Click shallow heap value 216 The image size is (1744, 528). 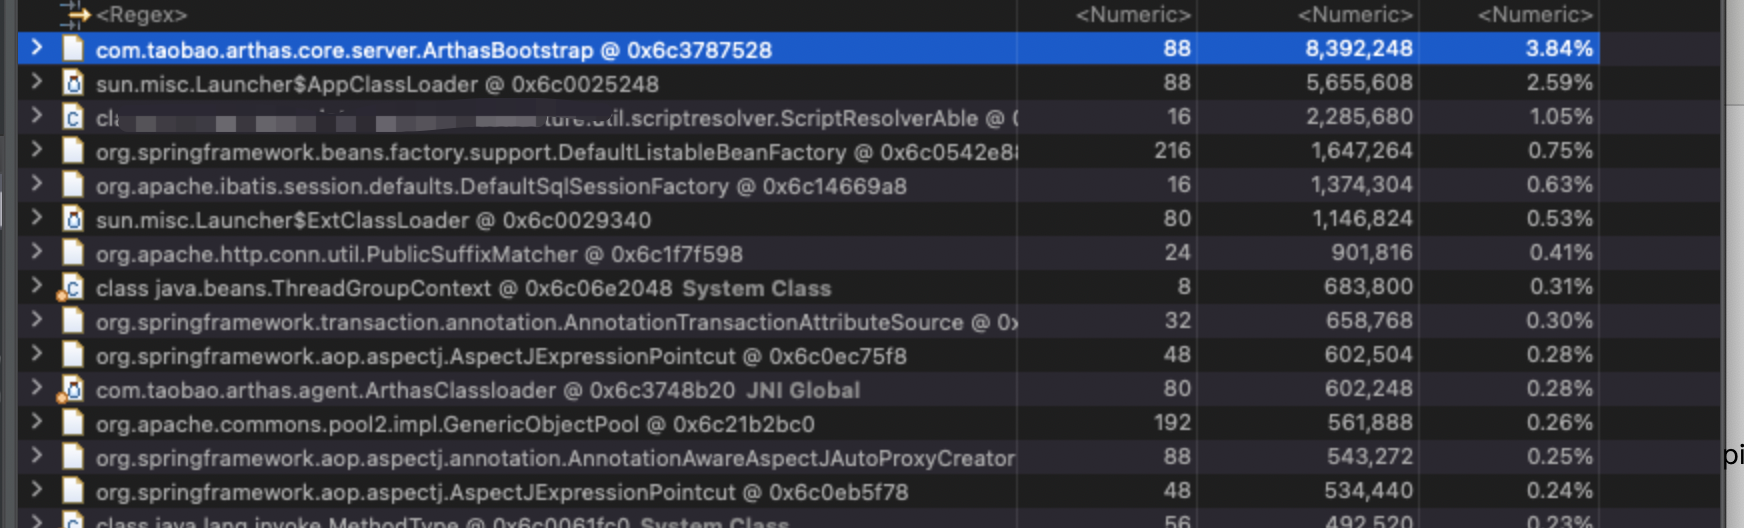point(1172,150)
